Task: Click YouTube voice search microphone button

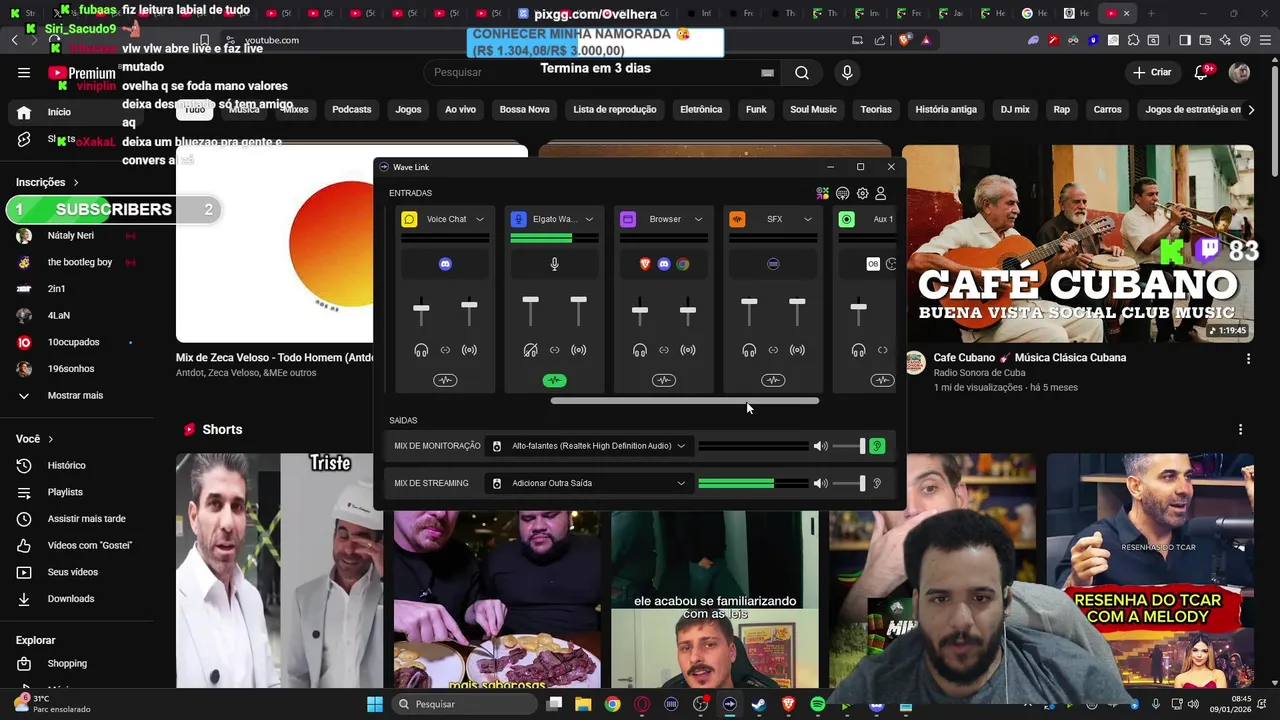Action: 847,72
